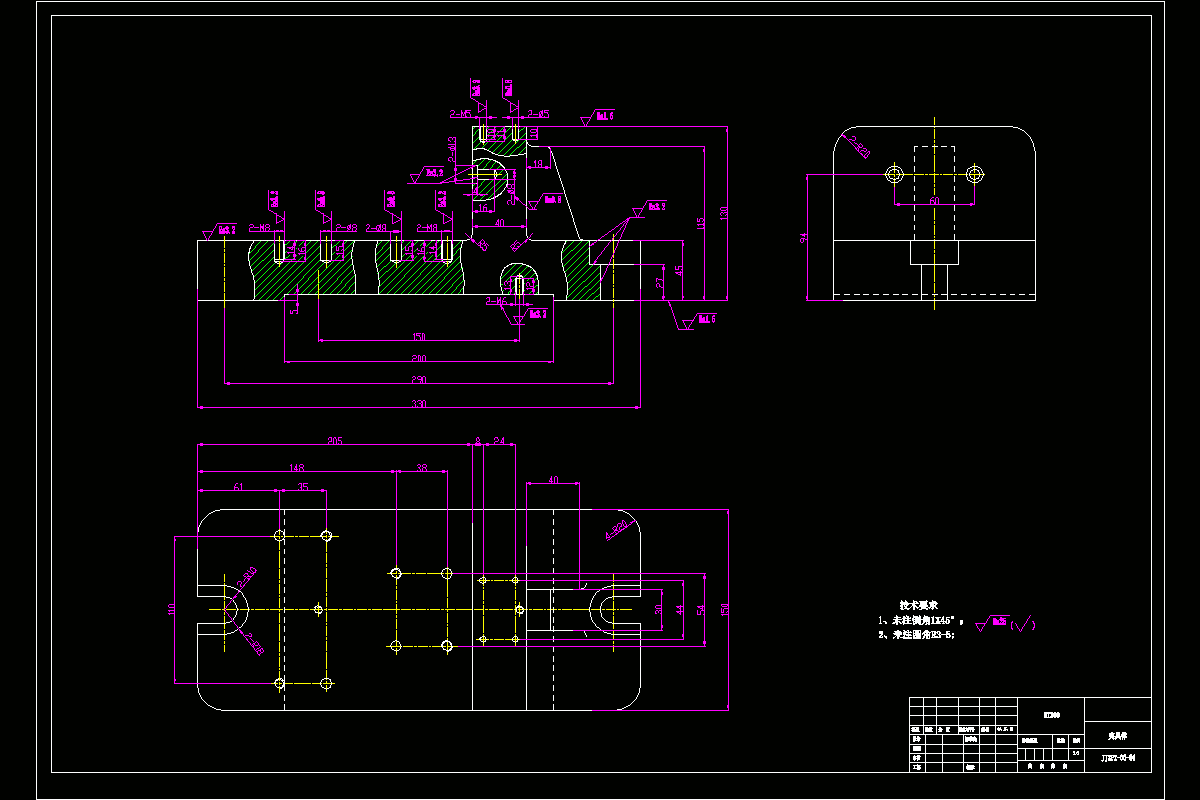Click the 38 dimension text
The width and height of the screenshot is (1200, 800).
pos(421,467)
